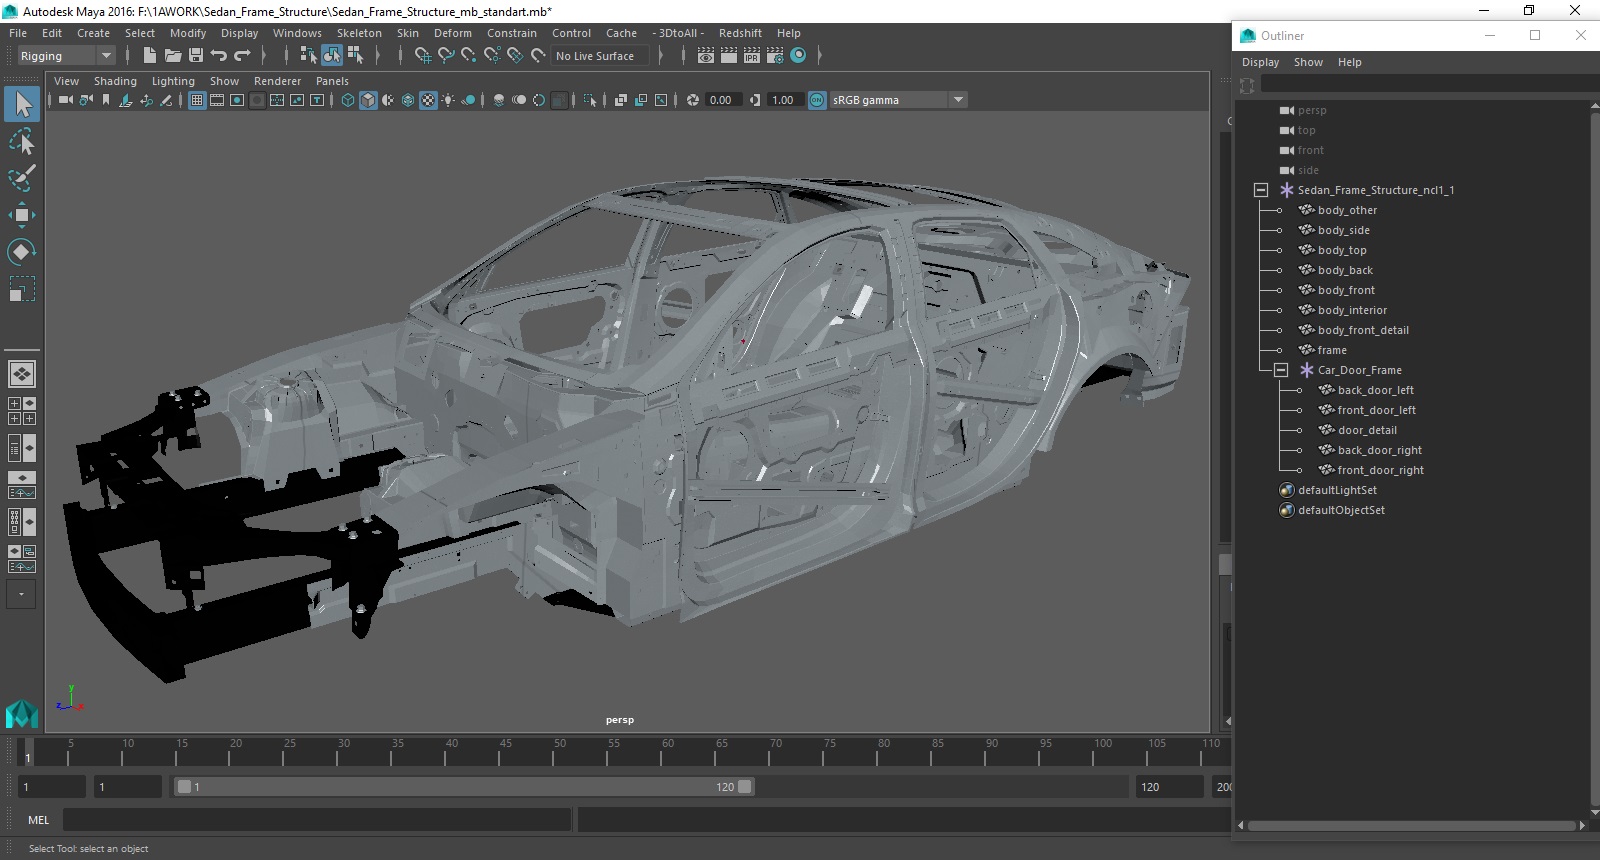This screenshot has height=860, width=1600.
Task: Toggle use all lights in viewport
Action: (448, 100)
